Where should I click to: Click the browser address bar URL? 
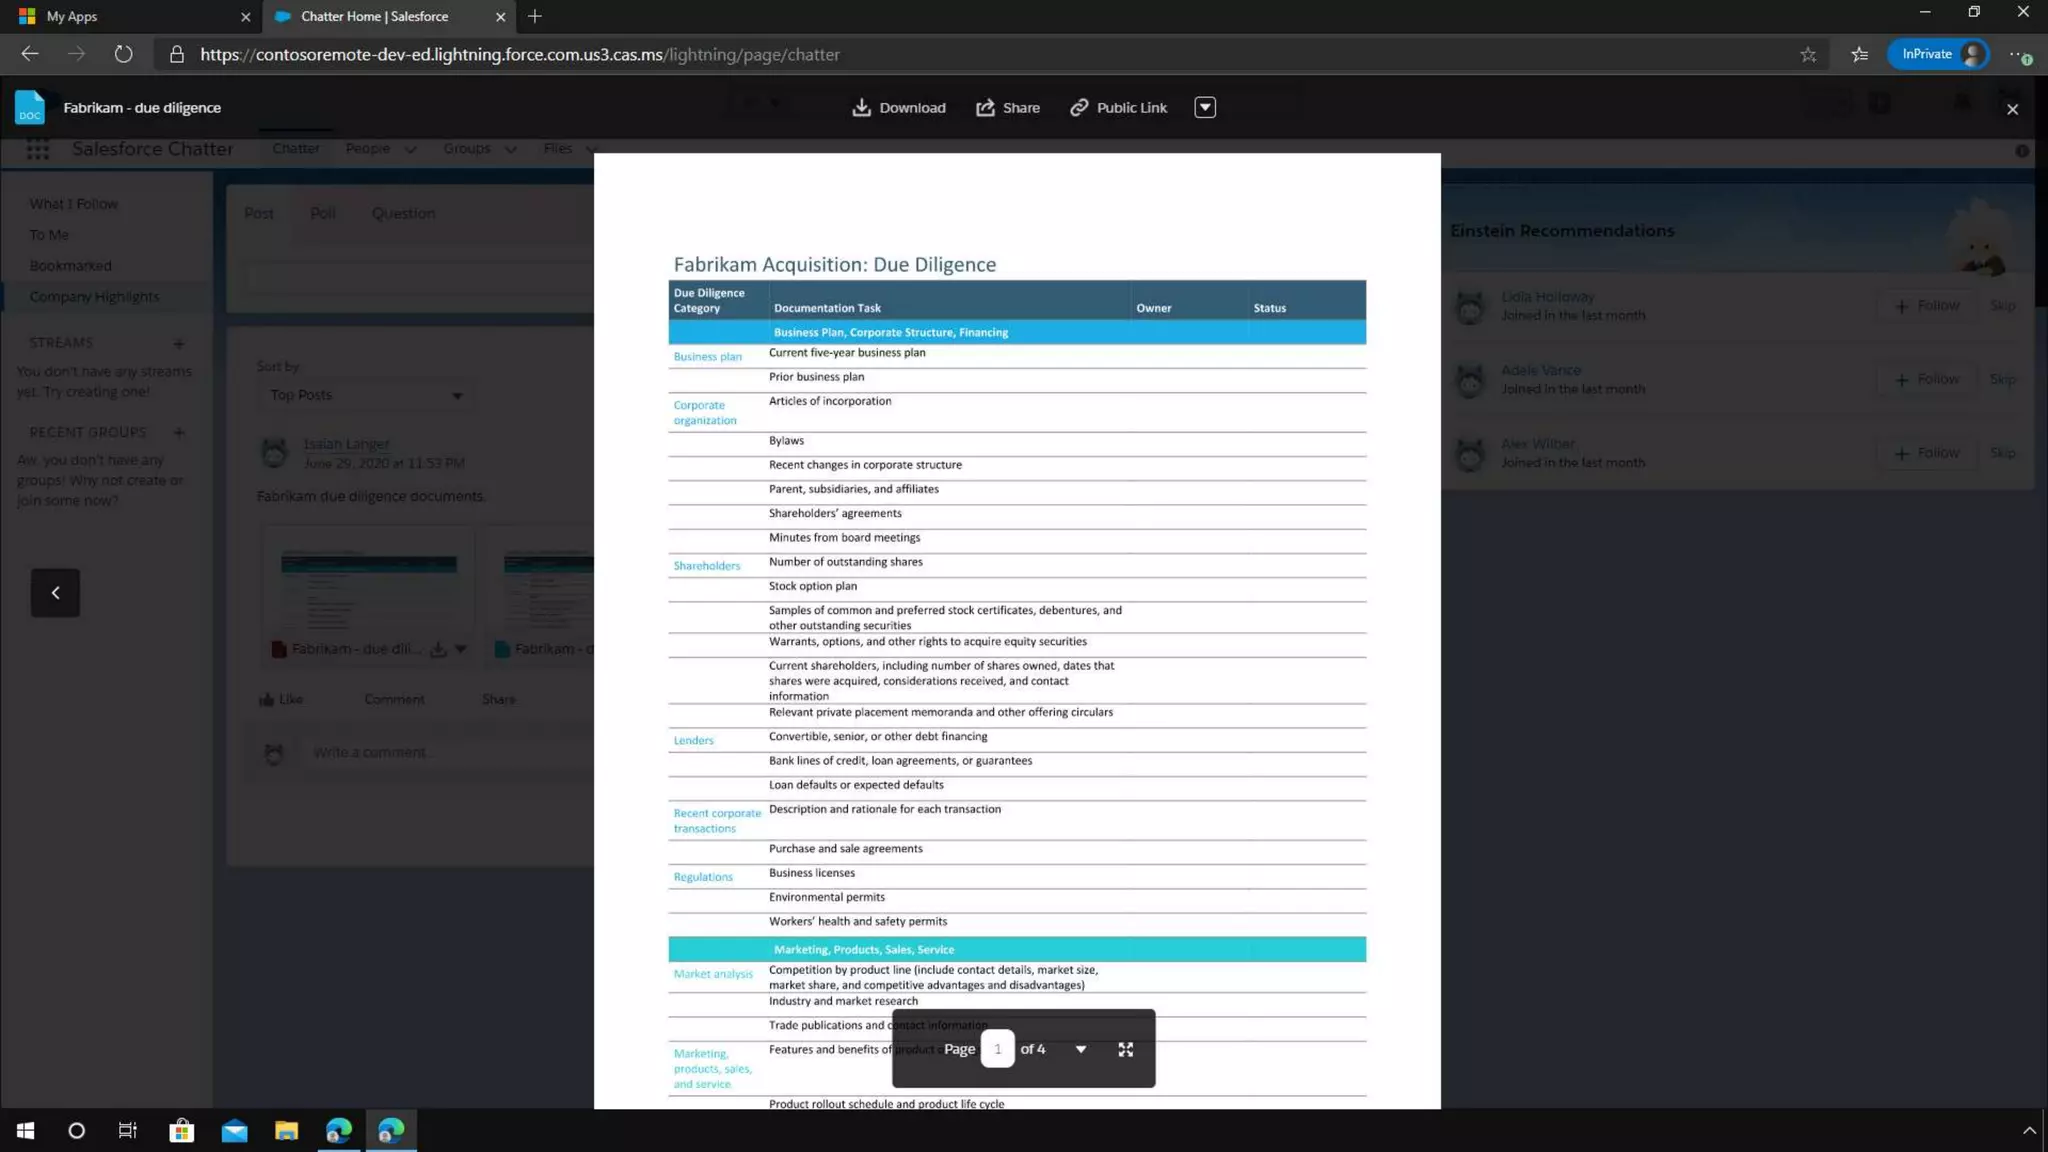coord(519,54)
